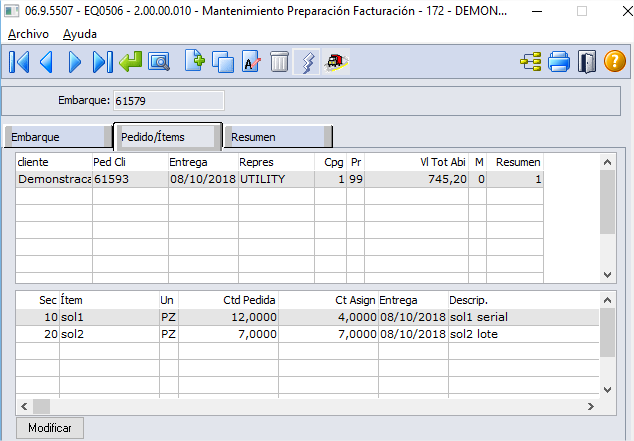Image resolution: width=634 pixels, height=441 pixels.
Task: Open the Archivo menu
Action: coord(28,34)
